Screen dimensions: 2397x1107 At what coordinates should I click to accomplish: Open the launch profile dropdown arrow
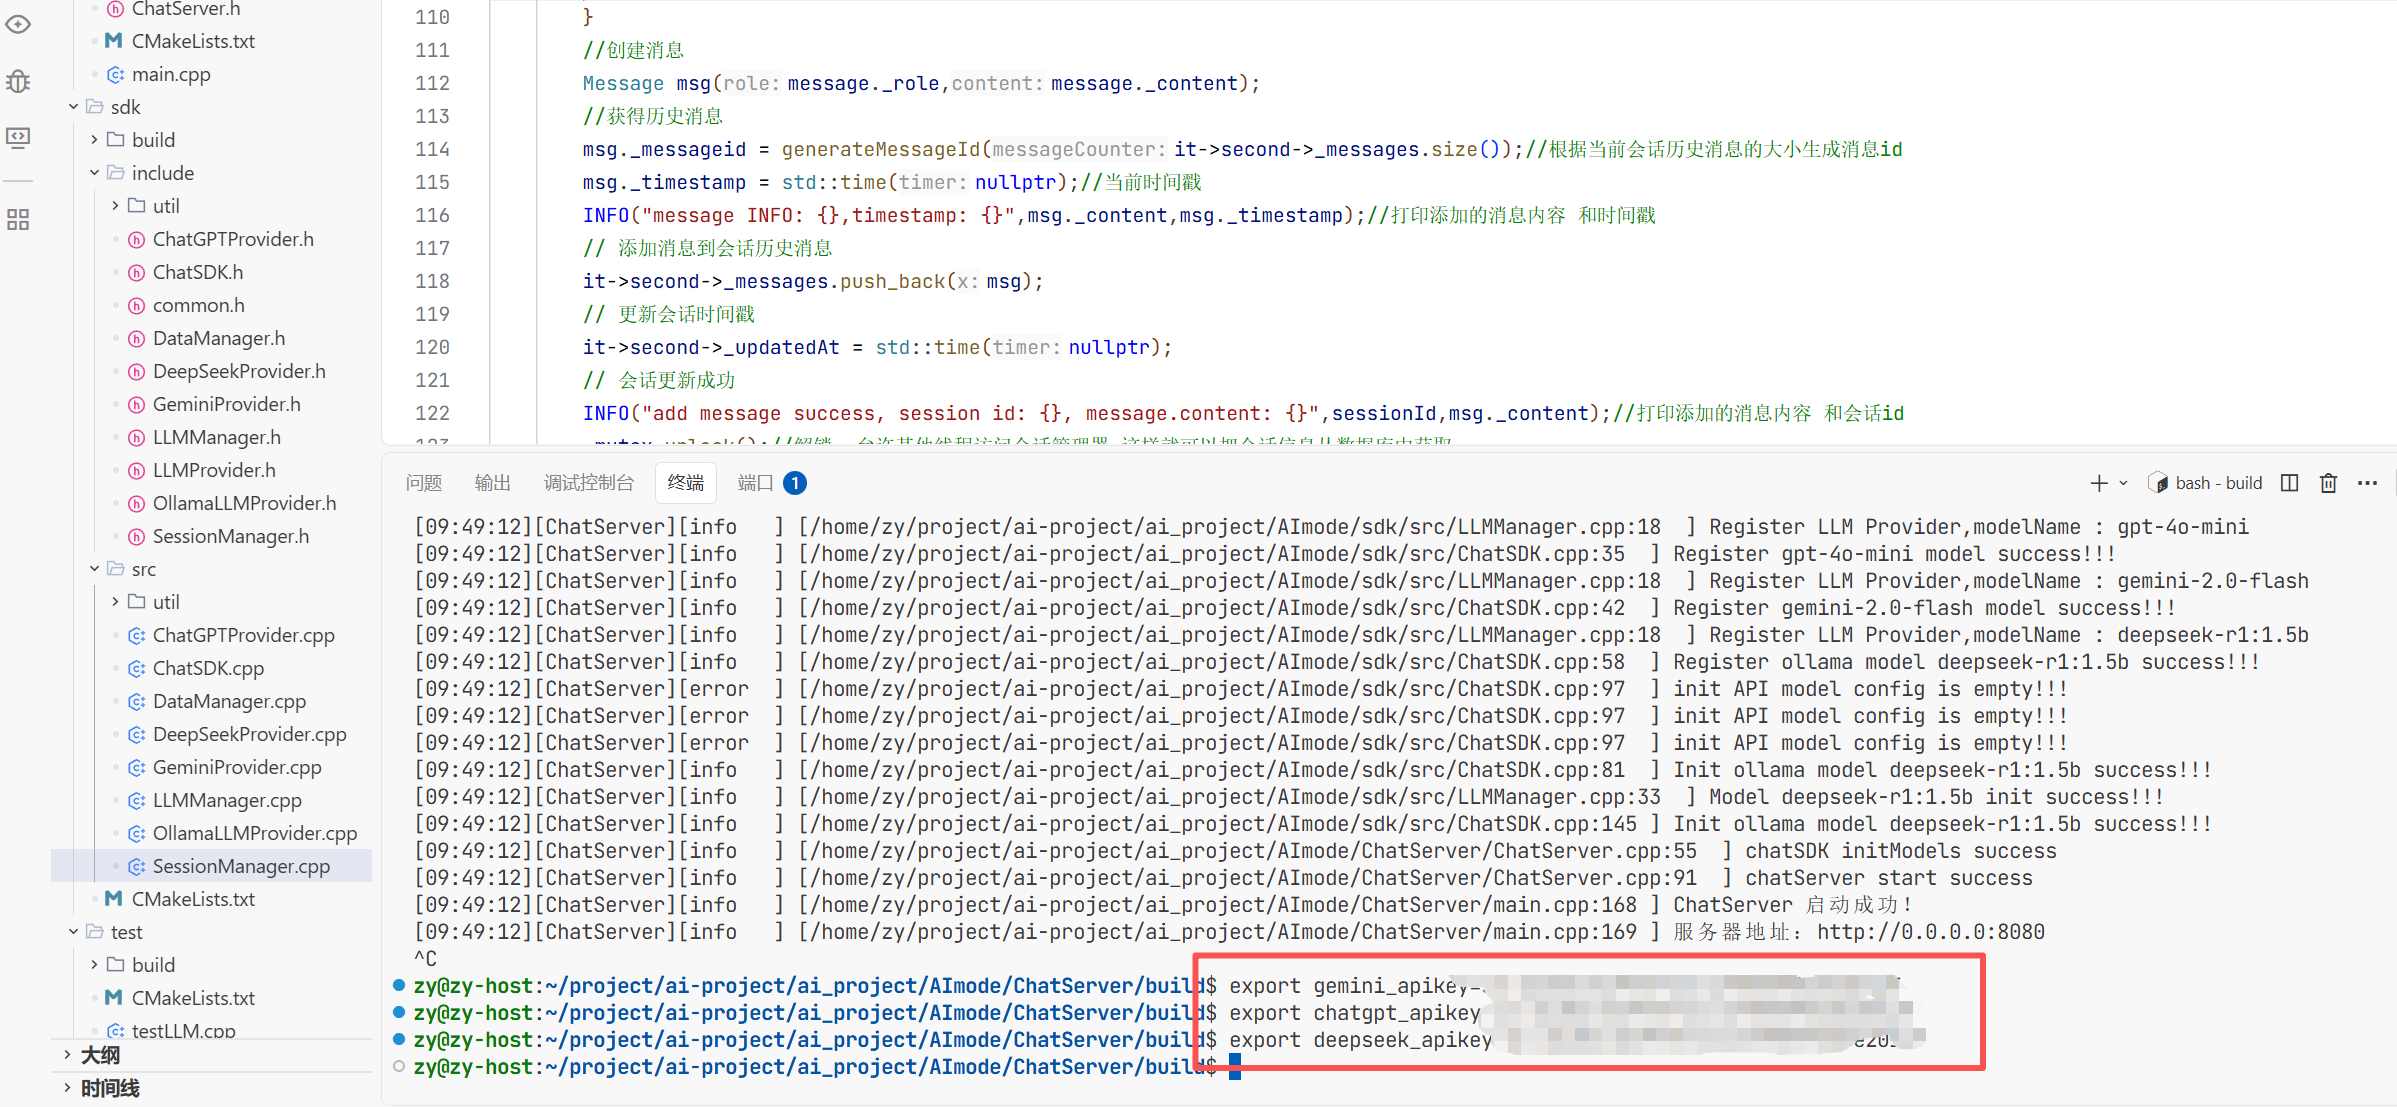[2123, 484]
